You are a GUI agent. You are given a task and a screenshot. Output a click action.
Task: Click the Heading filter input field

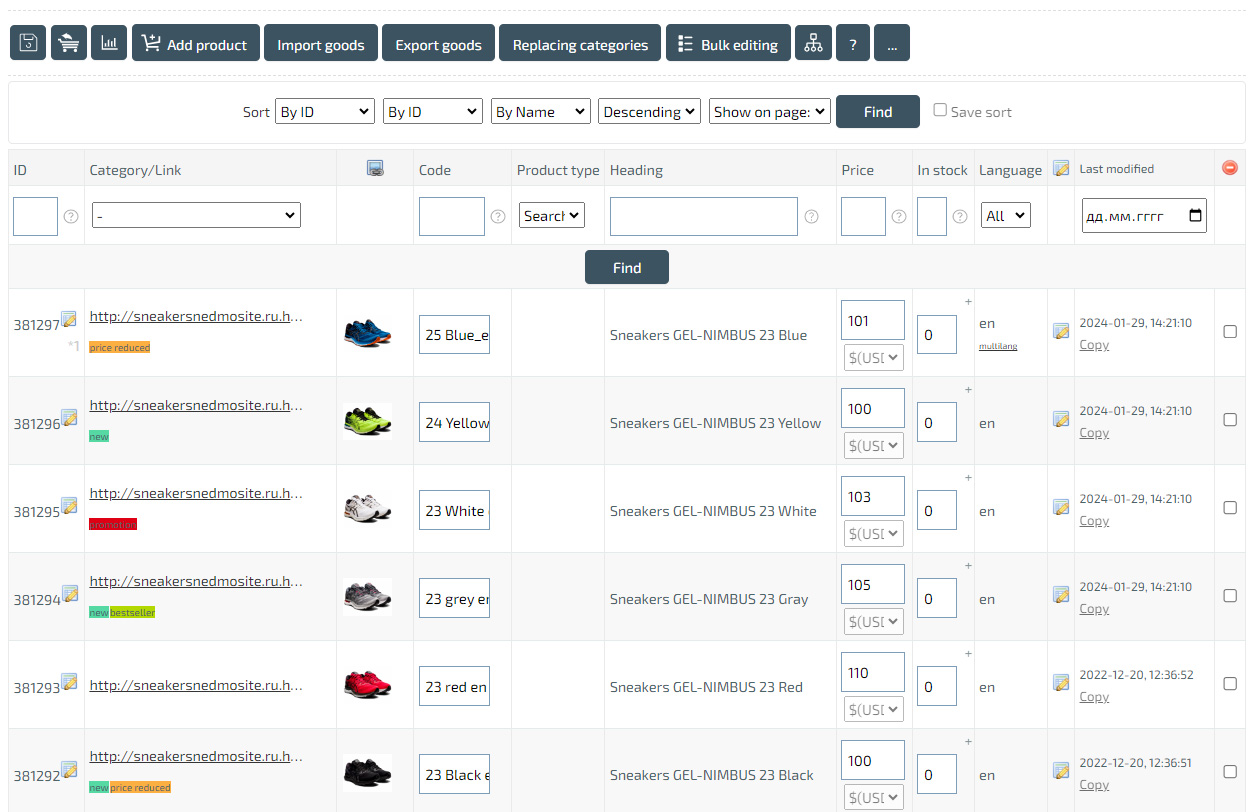point(703,216)
